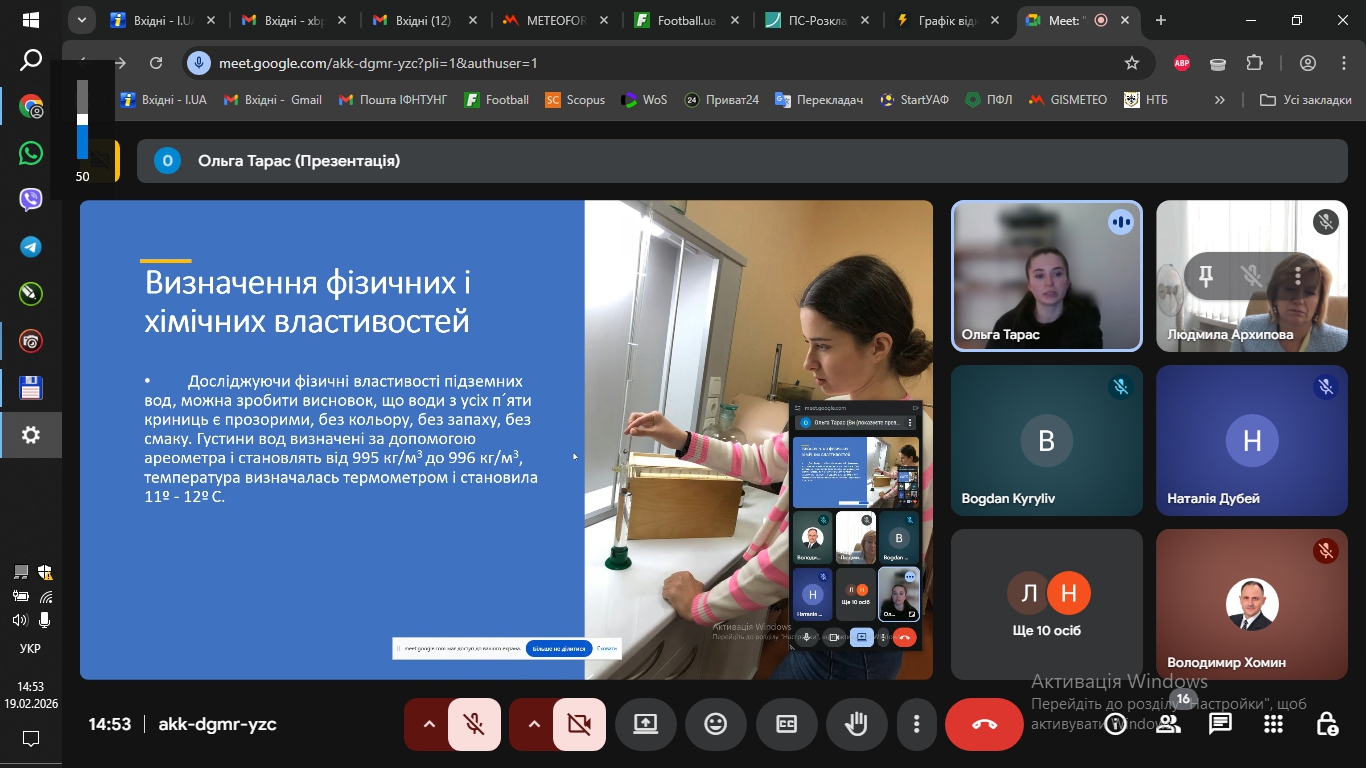
Task: Unmute the microphone
Action: coord(474,723)
